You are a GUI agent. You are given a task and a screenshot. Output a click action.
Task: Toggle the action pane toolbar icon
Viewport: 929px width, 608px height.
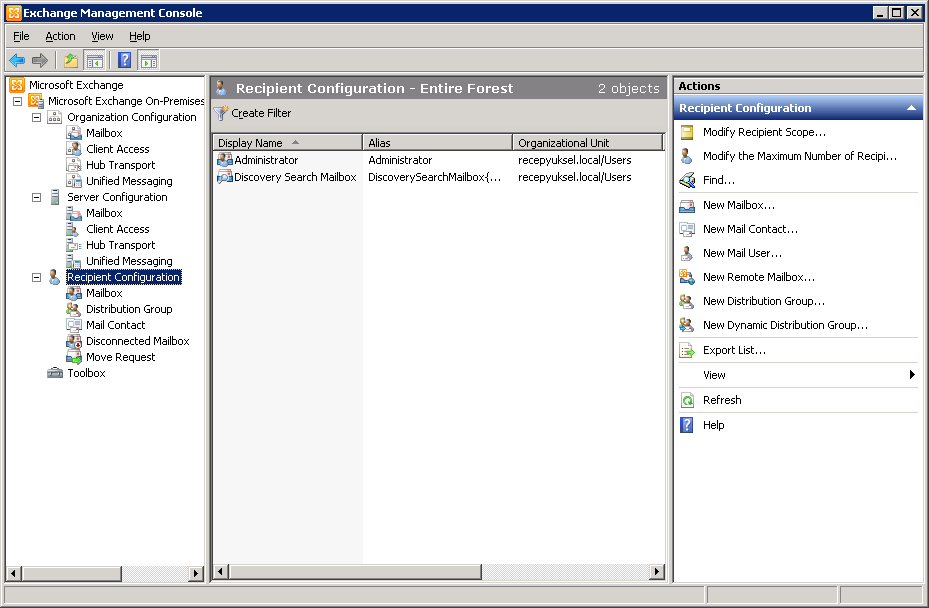point(149,60)
